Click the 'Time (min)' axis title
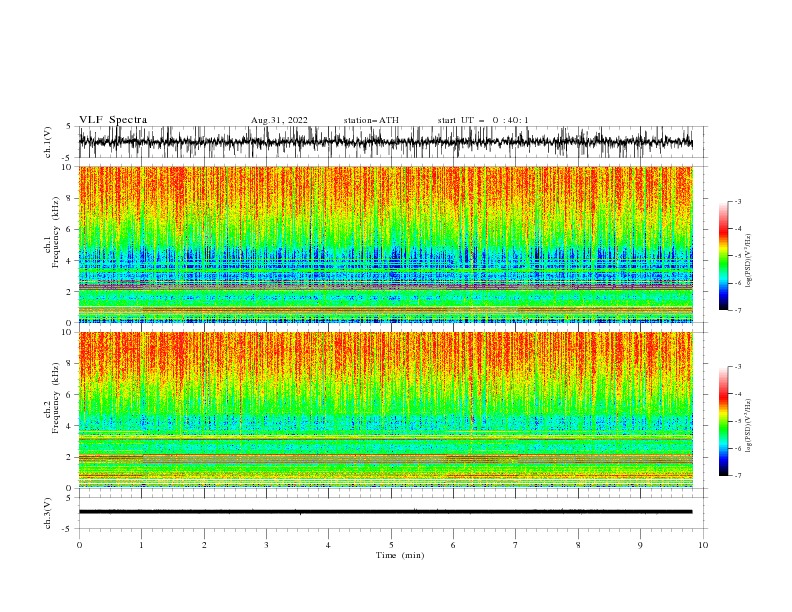The image size is (792, 612). (400, 555)
